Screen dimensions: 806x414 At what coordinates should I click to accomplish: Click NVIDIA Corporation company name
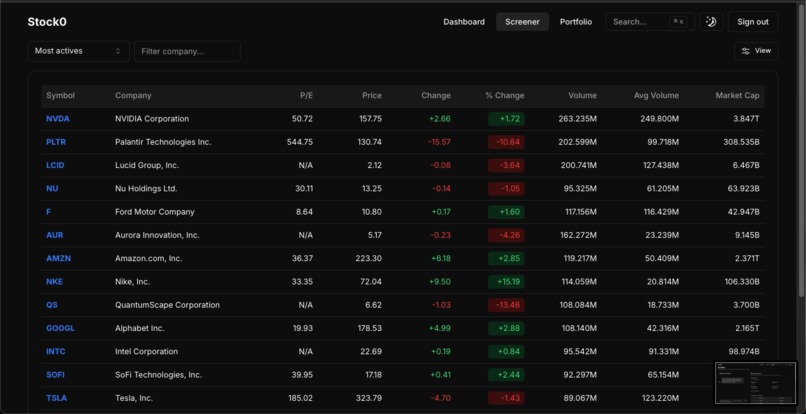point(152,119)
